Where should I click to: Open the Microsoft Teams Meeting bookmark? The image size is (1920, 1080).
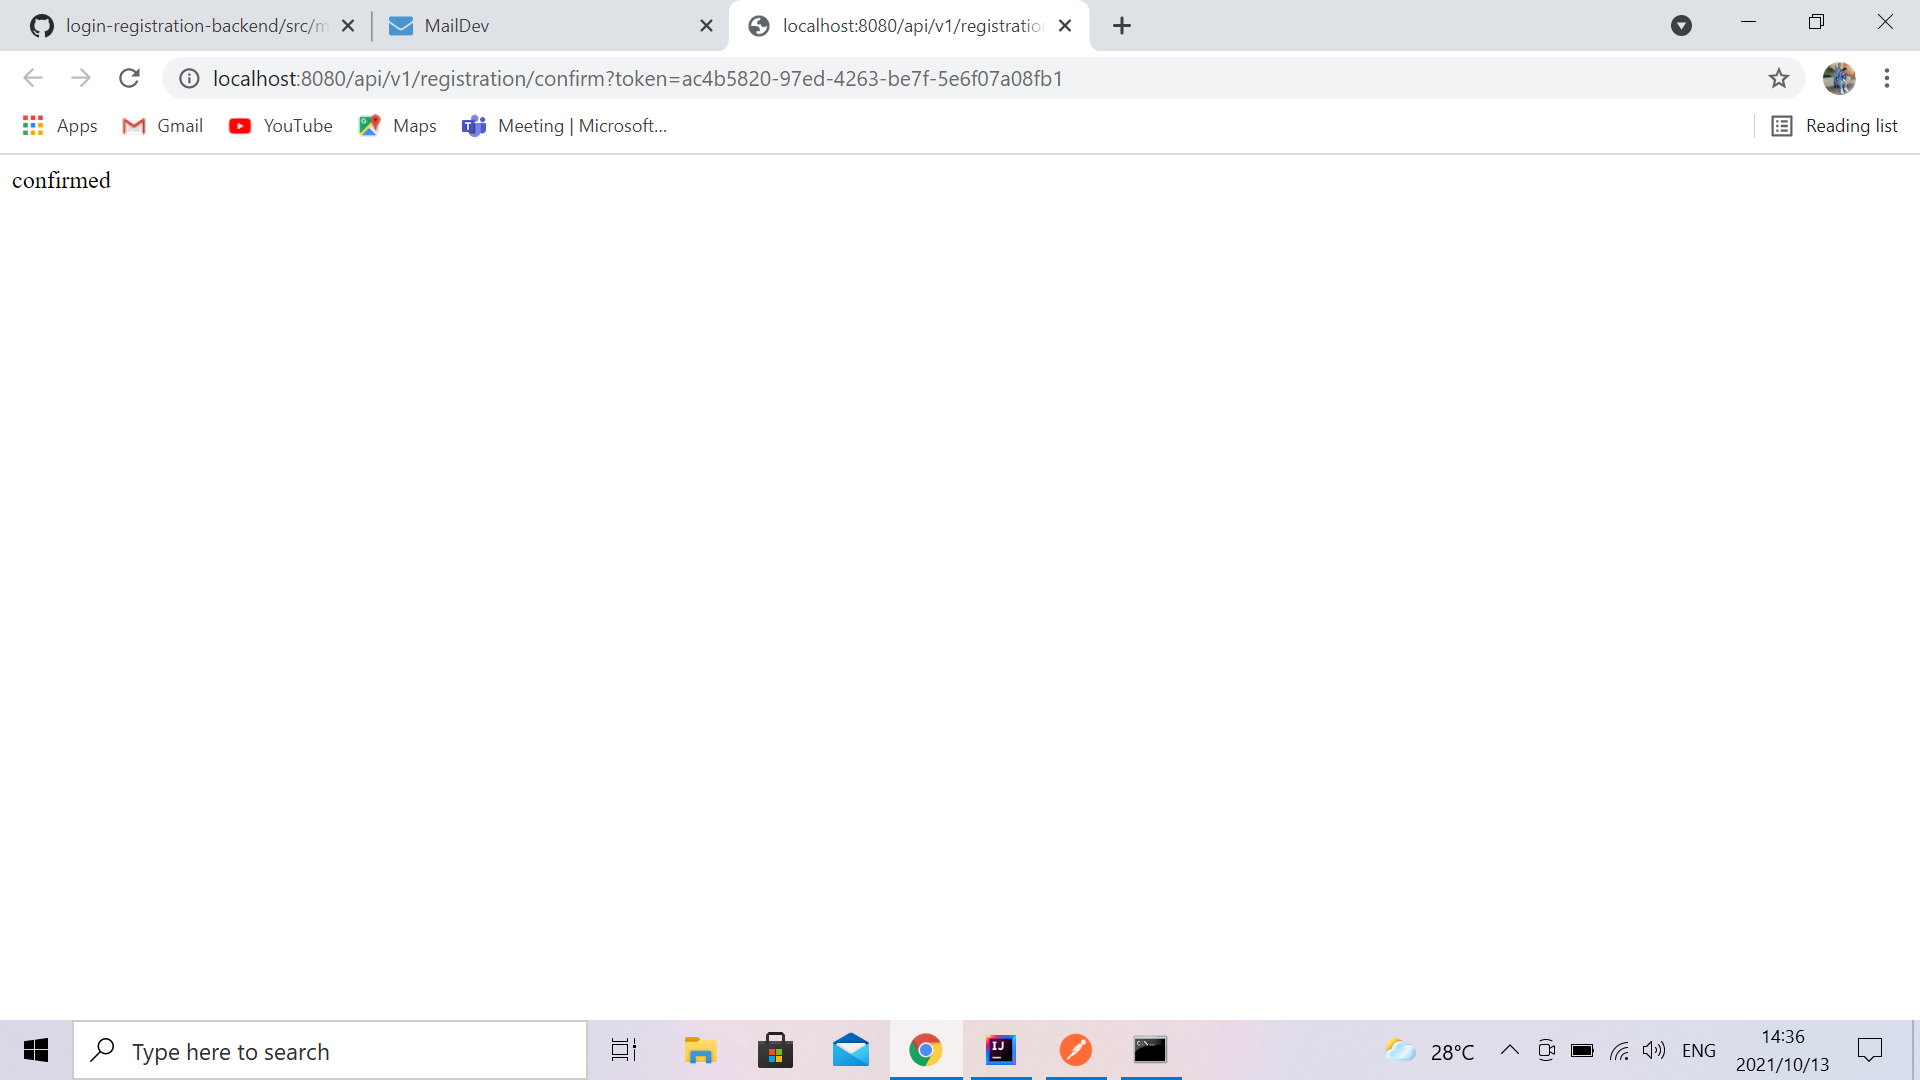[565, 126]
